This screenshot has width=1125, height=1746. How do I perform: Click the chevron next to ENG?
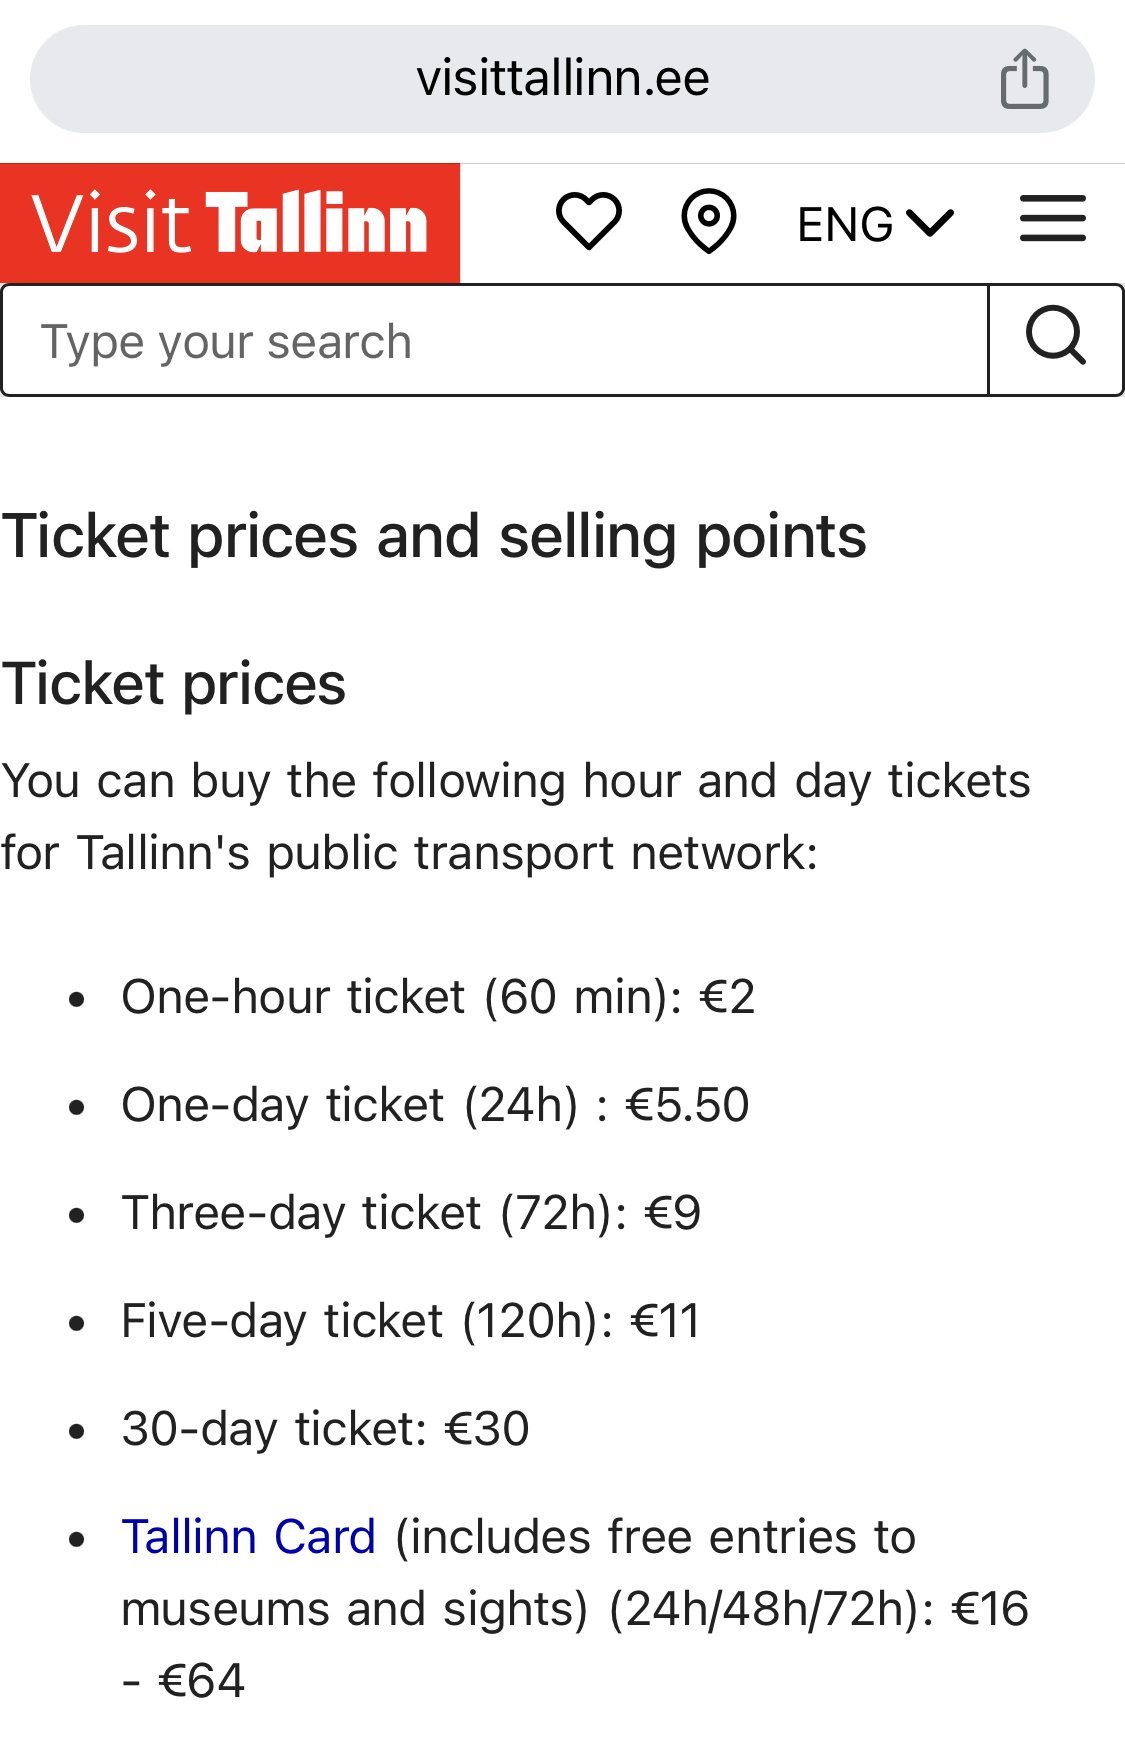click(930, 223)
